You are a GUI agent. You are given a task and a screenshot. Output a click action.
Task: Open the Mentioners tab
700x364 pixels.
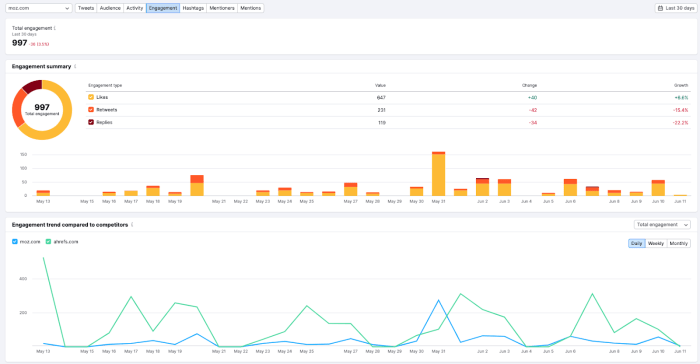coord(222,8)
